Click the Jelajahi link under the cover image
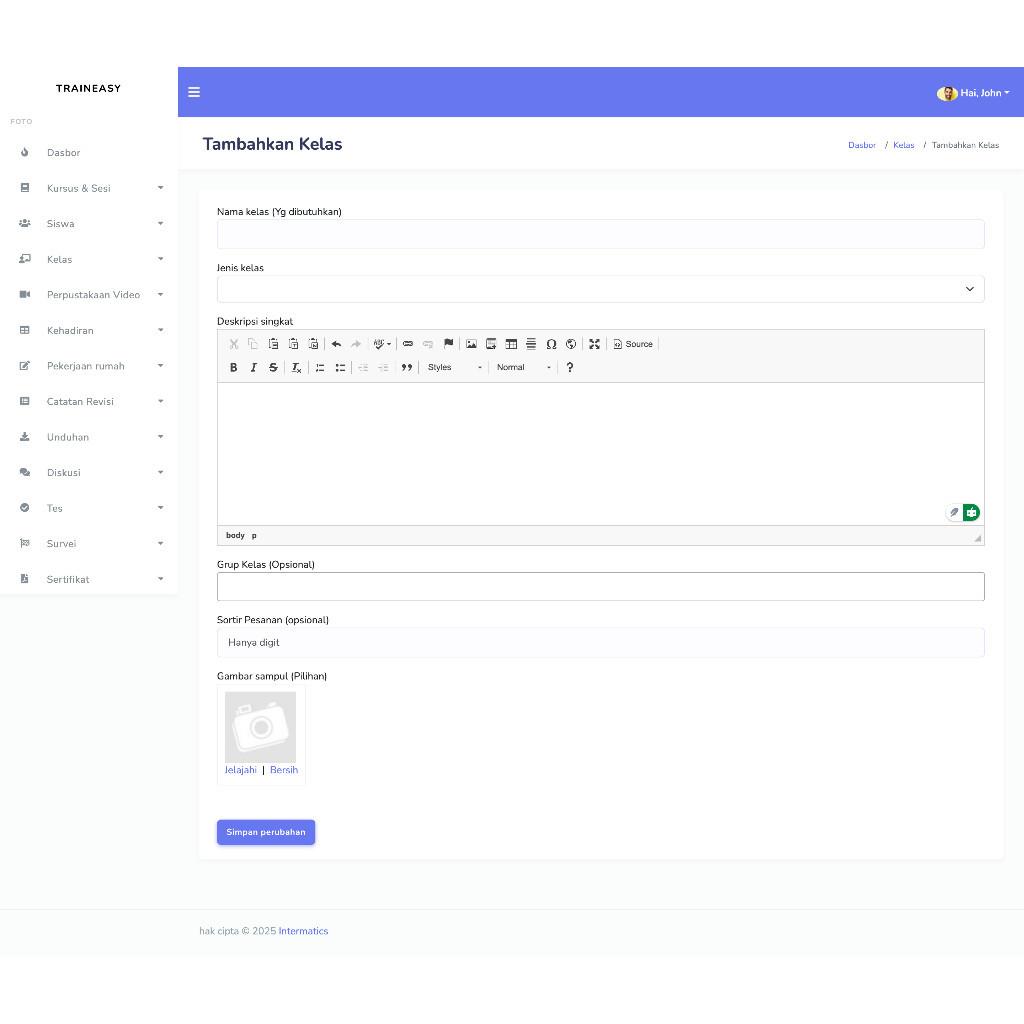1024x1024 pixels. tap(240, 770)
